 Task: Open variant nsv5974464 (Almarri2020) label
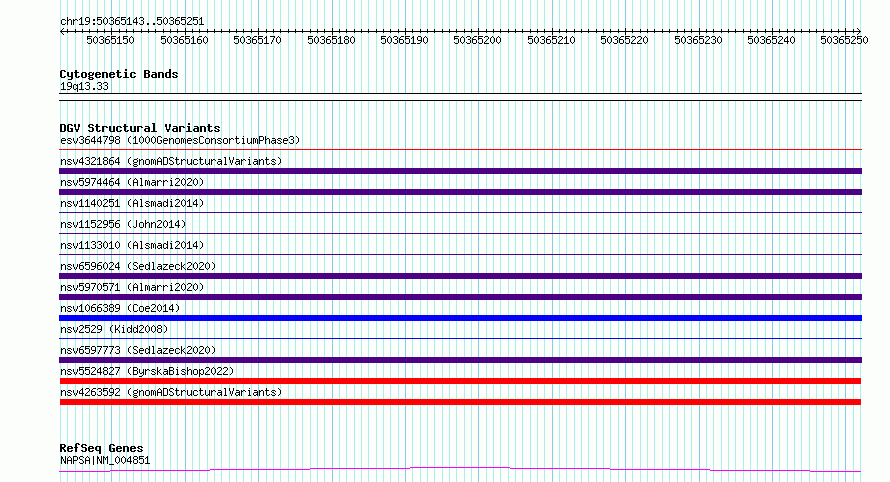tap(132, 182)
